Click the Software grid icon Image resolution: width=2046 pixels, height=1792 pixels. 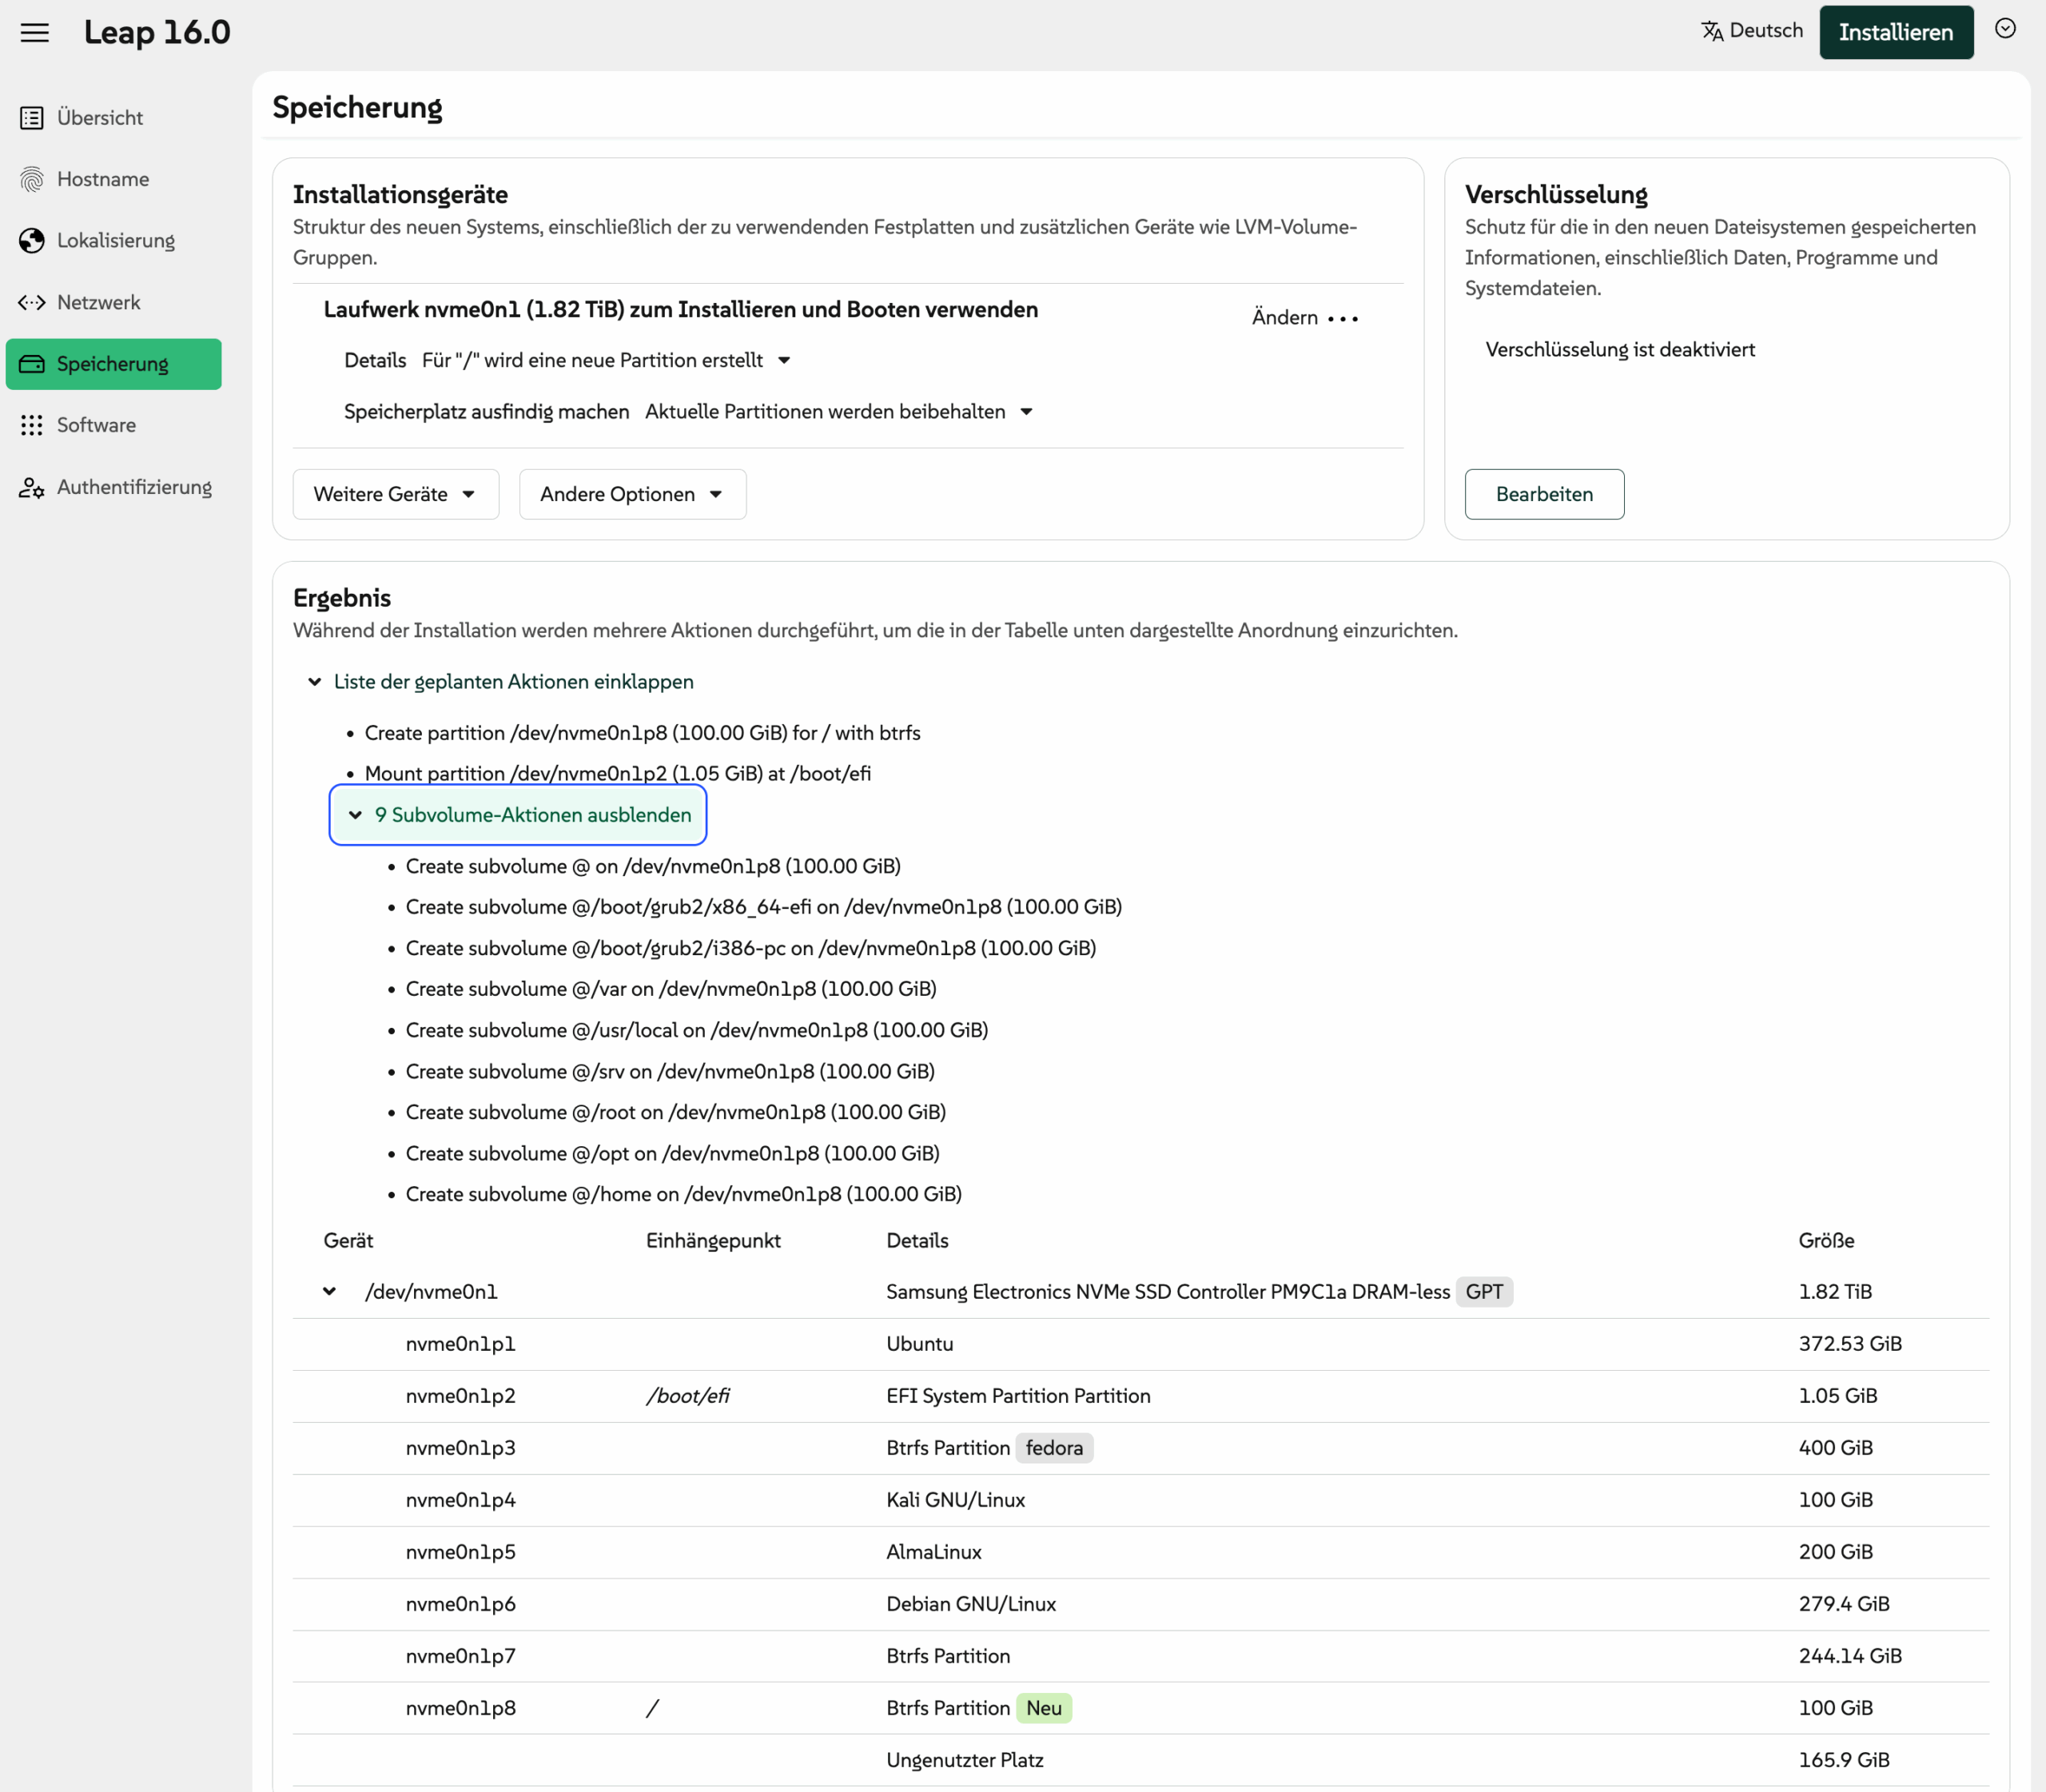(32, 425)
